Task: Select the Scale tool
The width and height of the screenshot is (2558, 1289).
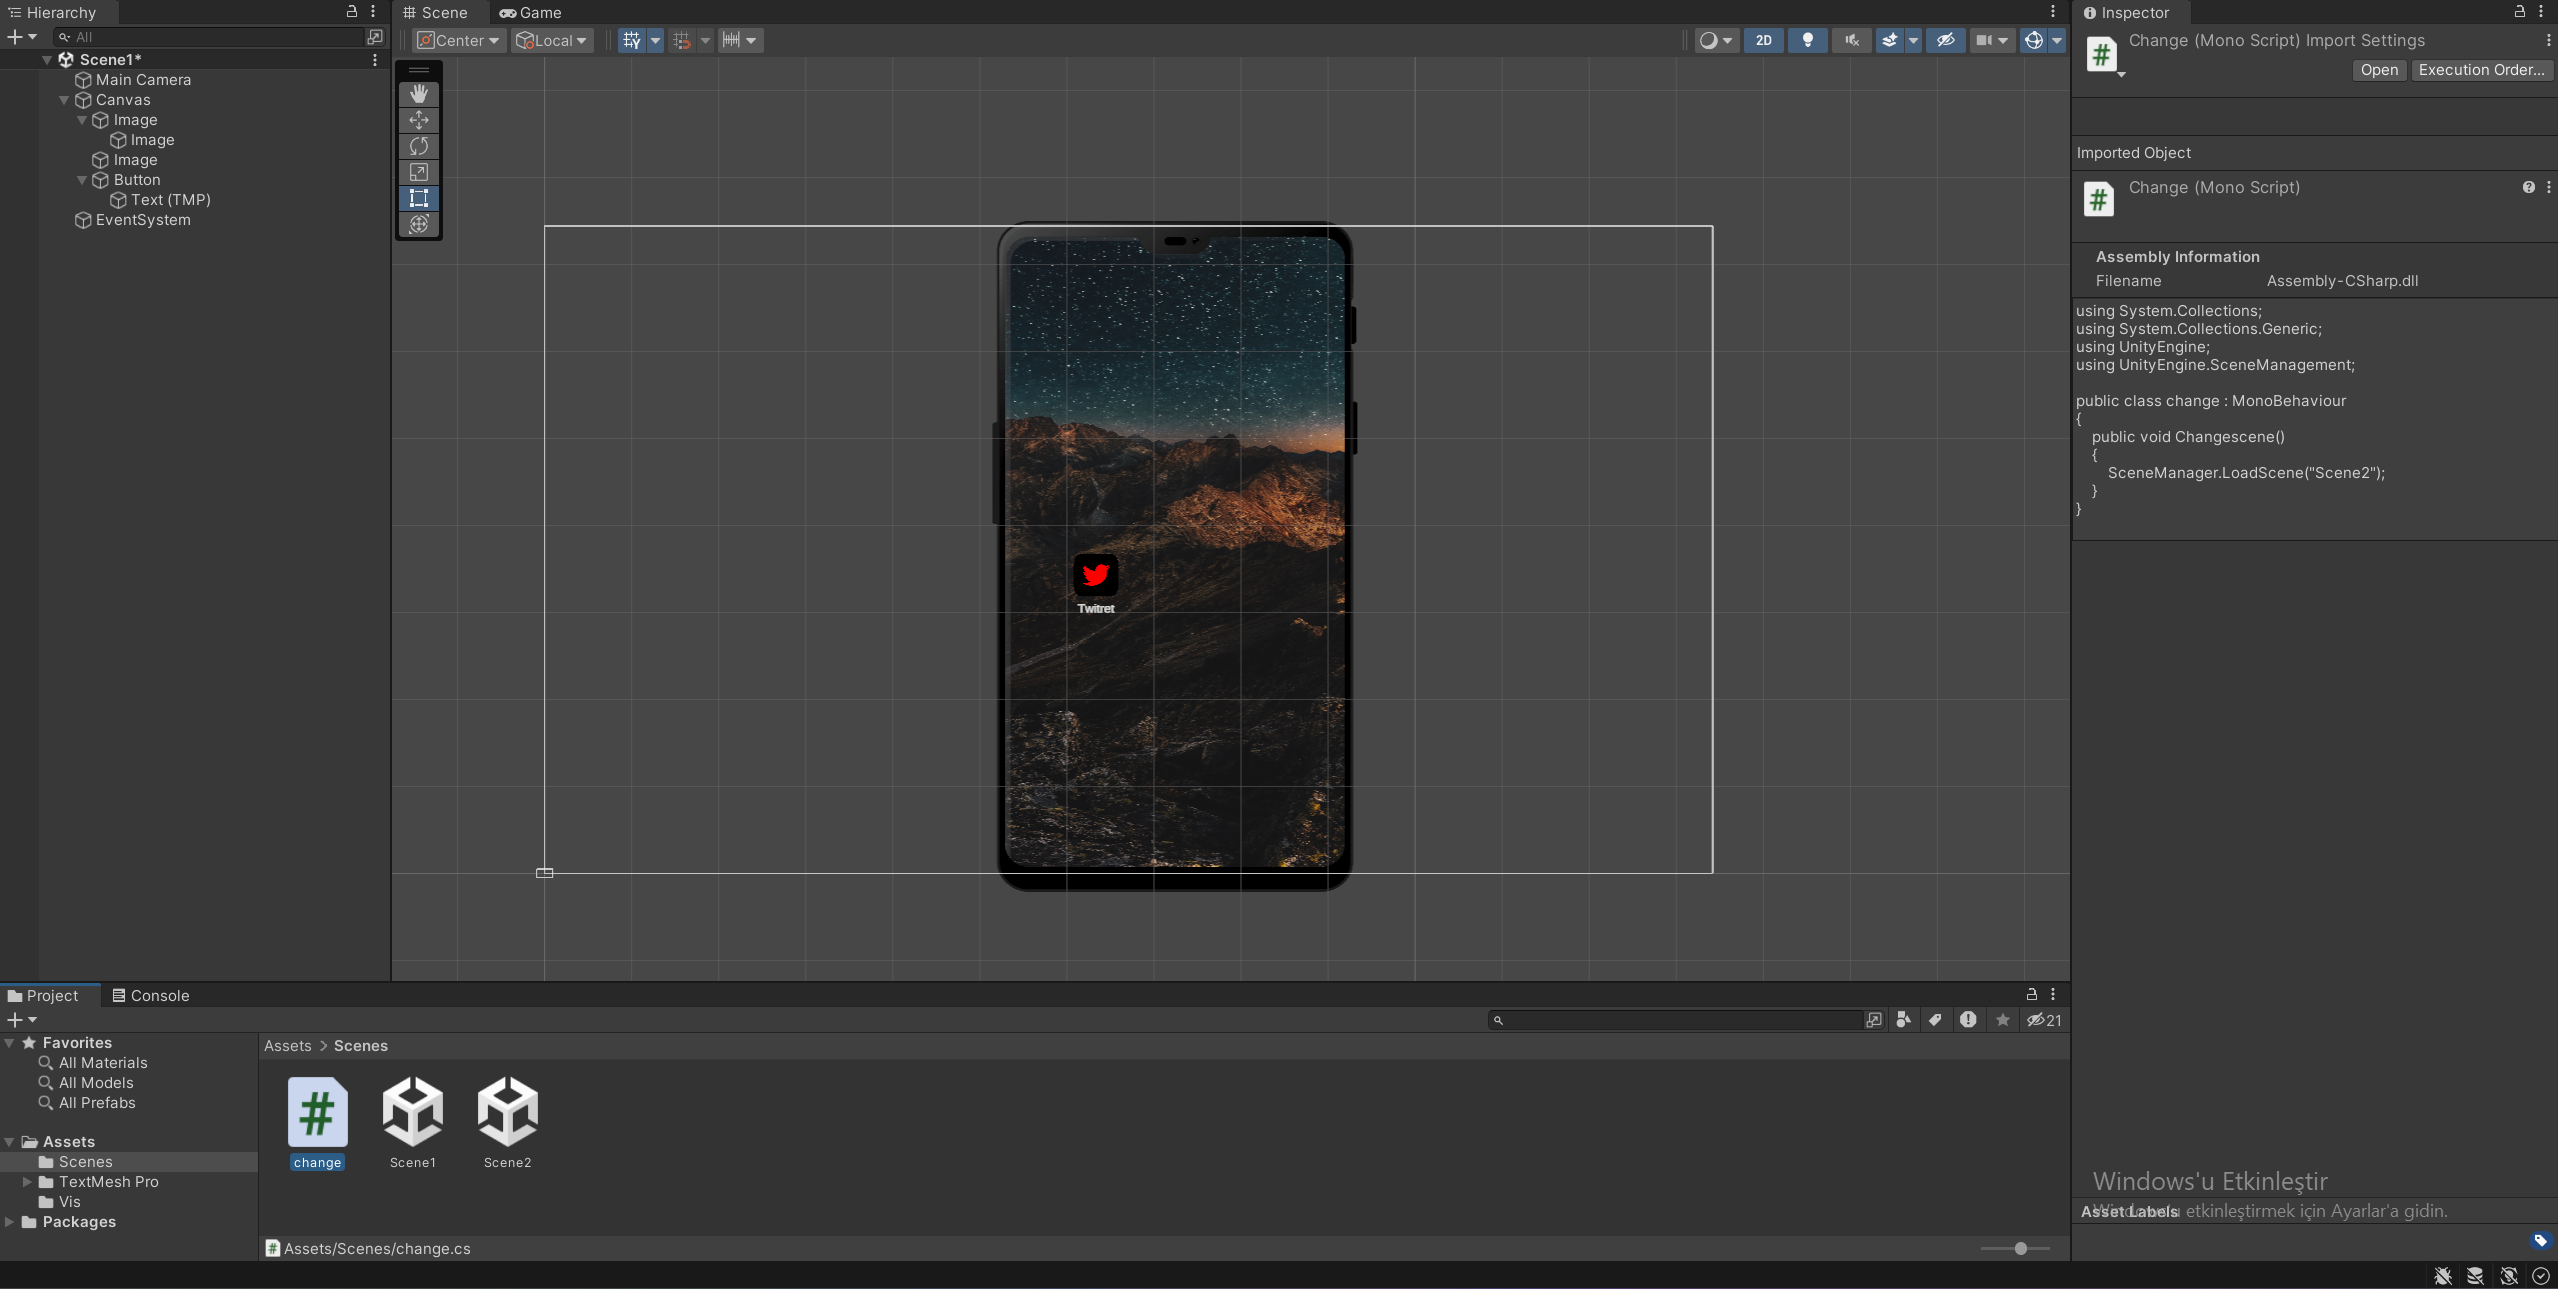Action: tap(419, 172)
